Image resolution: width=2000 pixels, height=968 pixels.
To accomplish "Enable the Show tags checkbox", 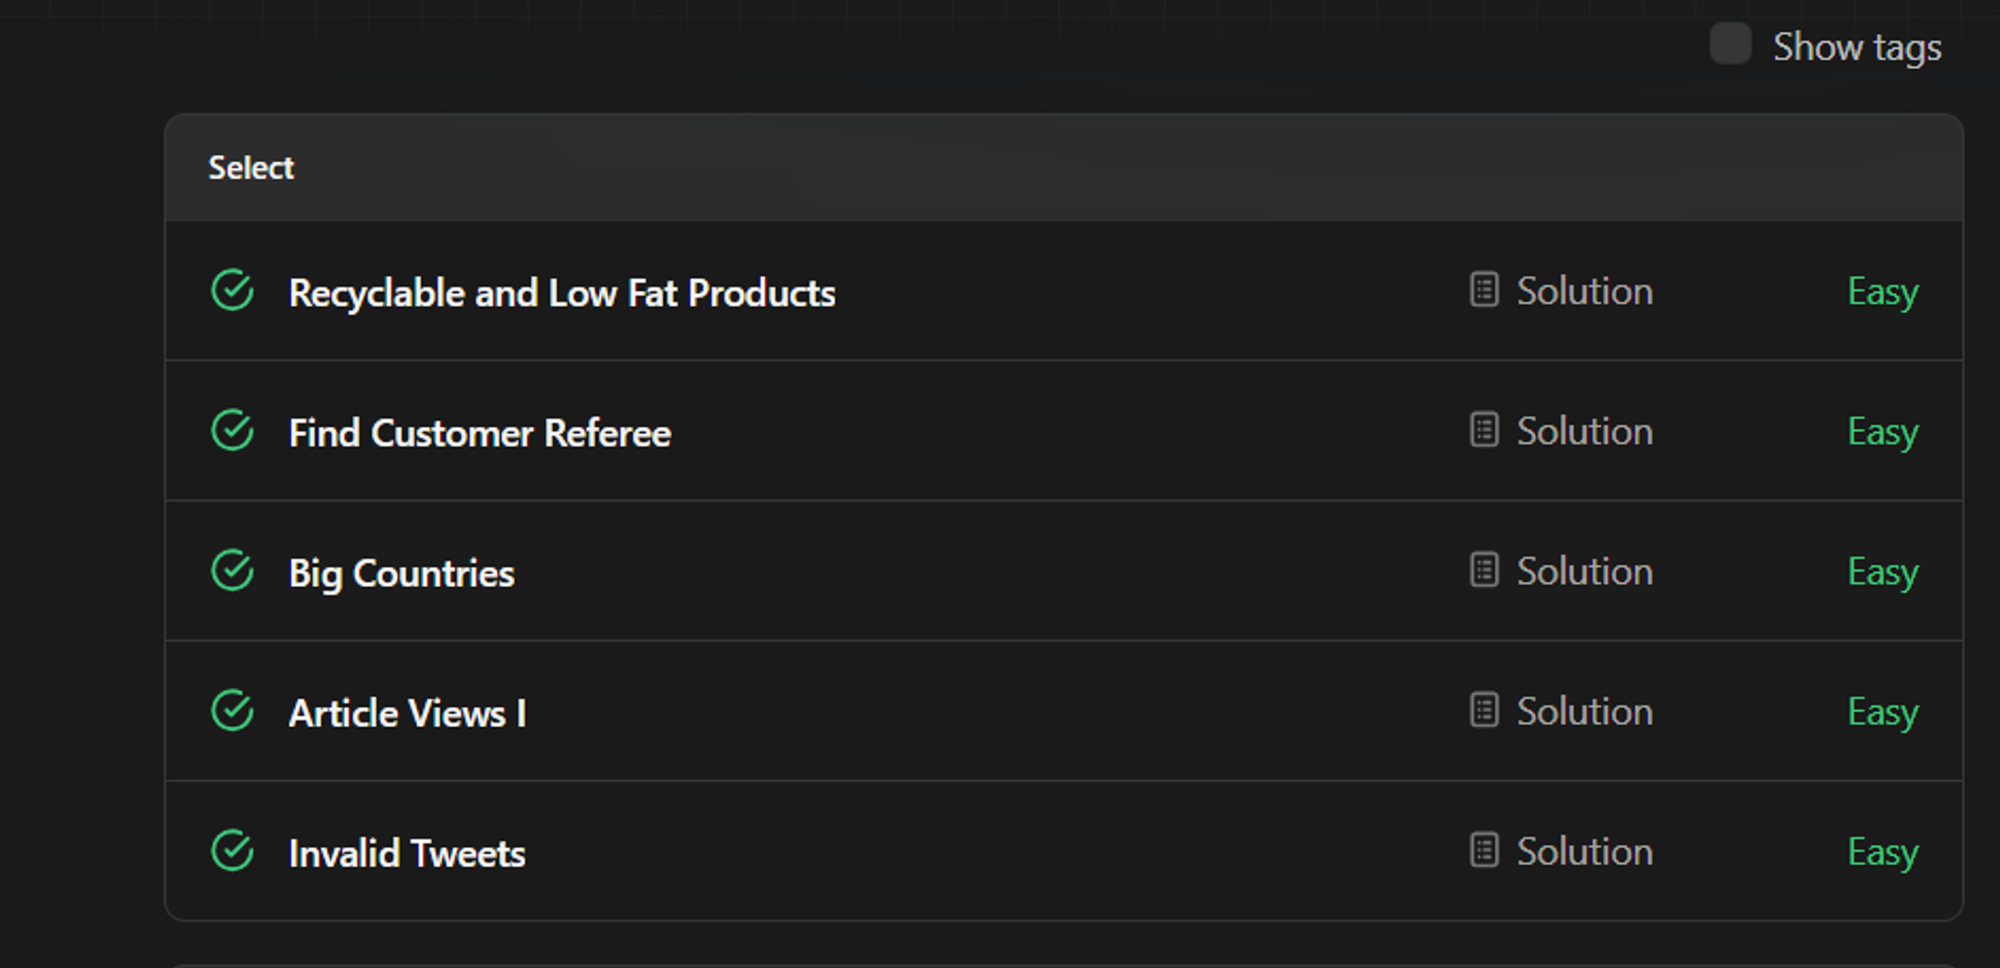I will tap(1730, 44).
